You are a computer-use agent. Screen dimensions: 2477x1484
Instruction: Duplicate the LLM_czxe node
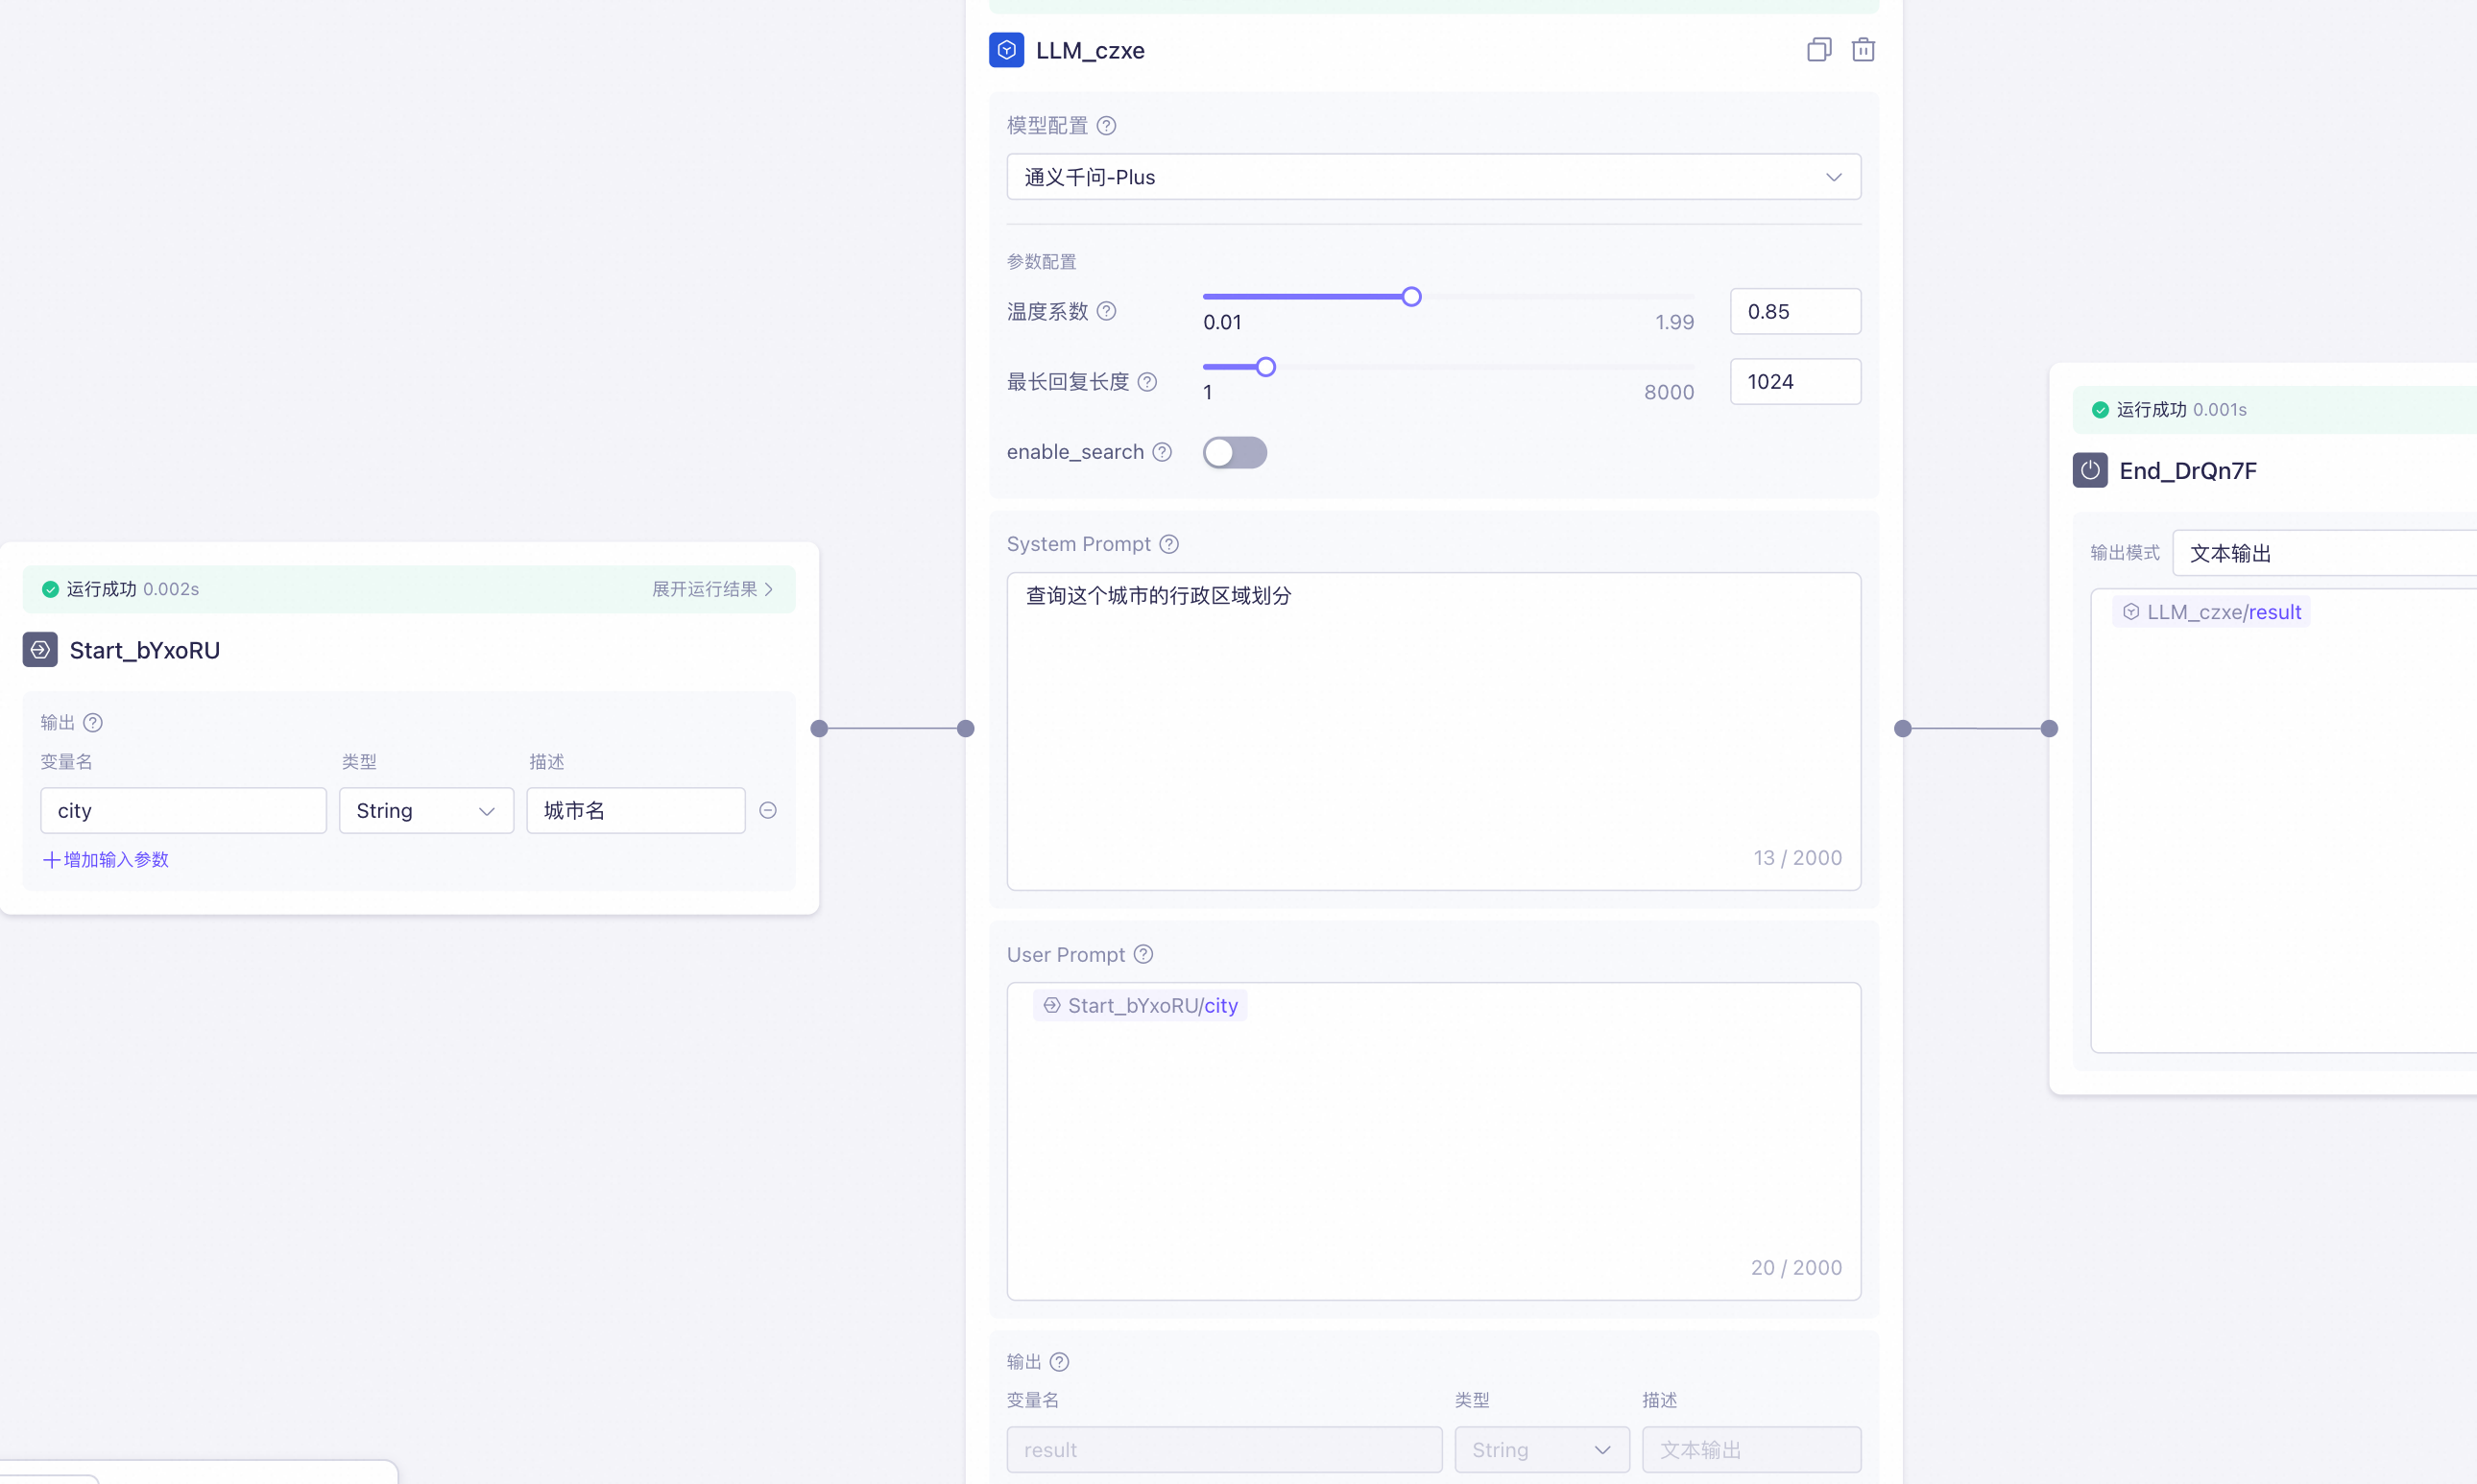click(1819, 50)
